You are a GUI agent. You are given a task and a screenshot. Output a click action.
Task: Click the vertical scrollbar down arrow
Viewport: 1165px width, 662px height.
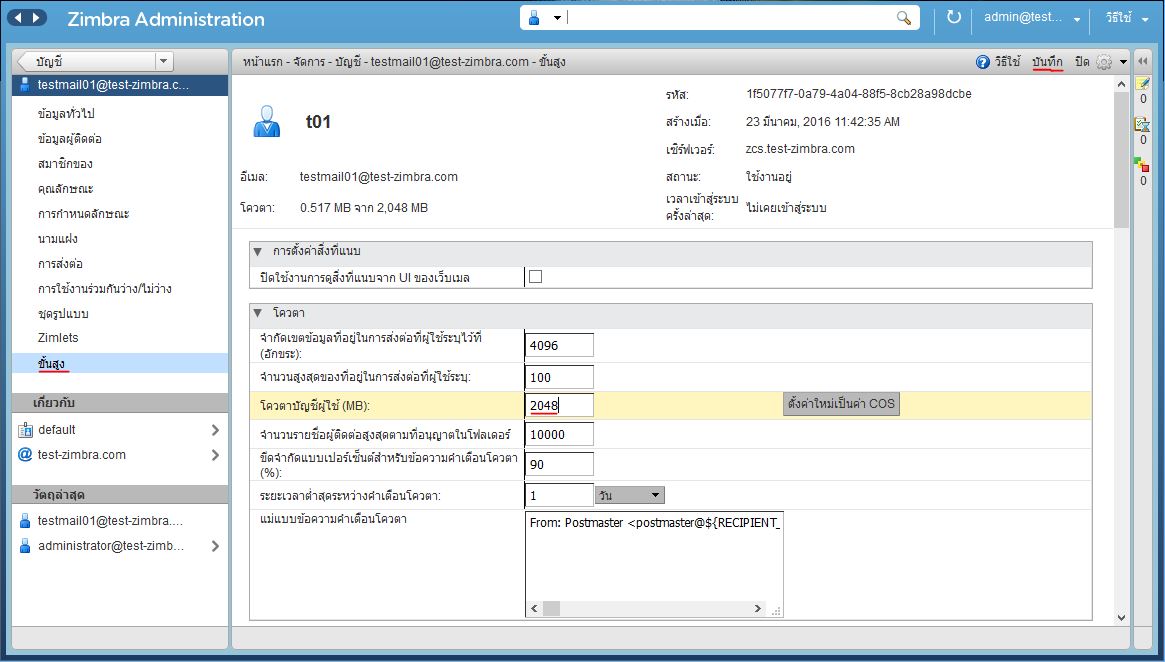coord(1121,617)
